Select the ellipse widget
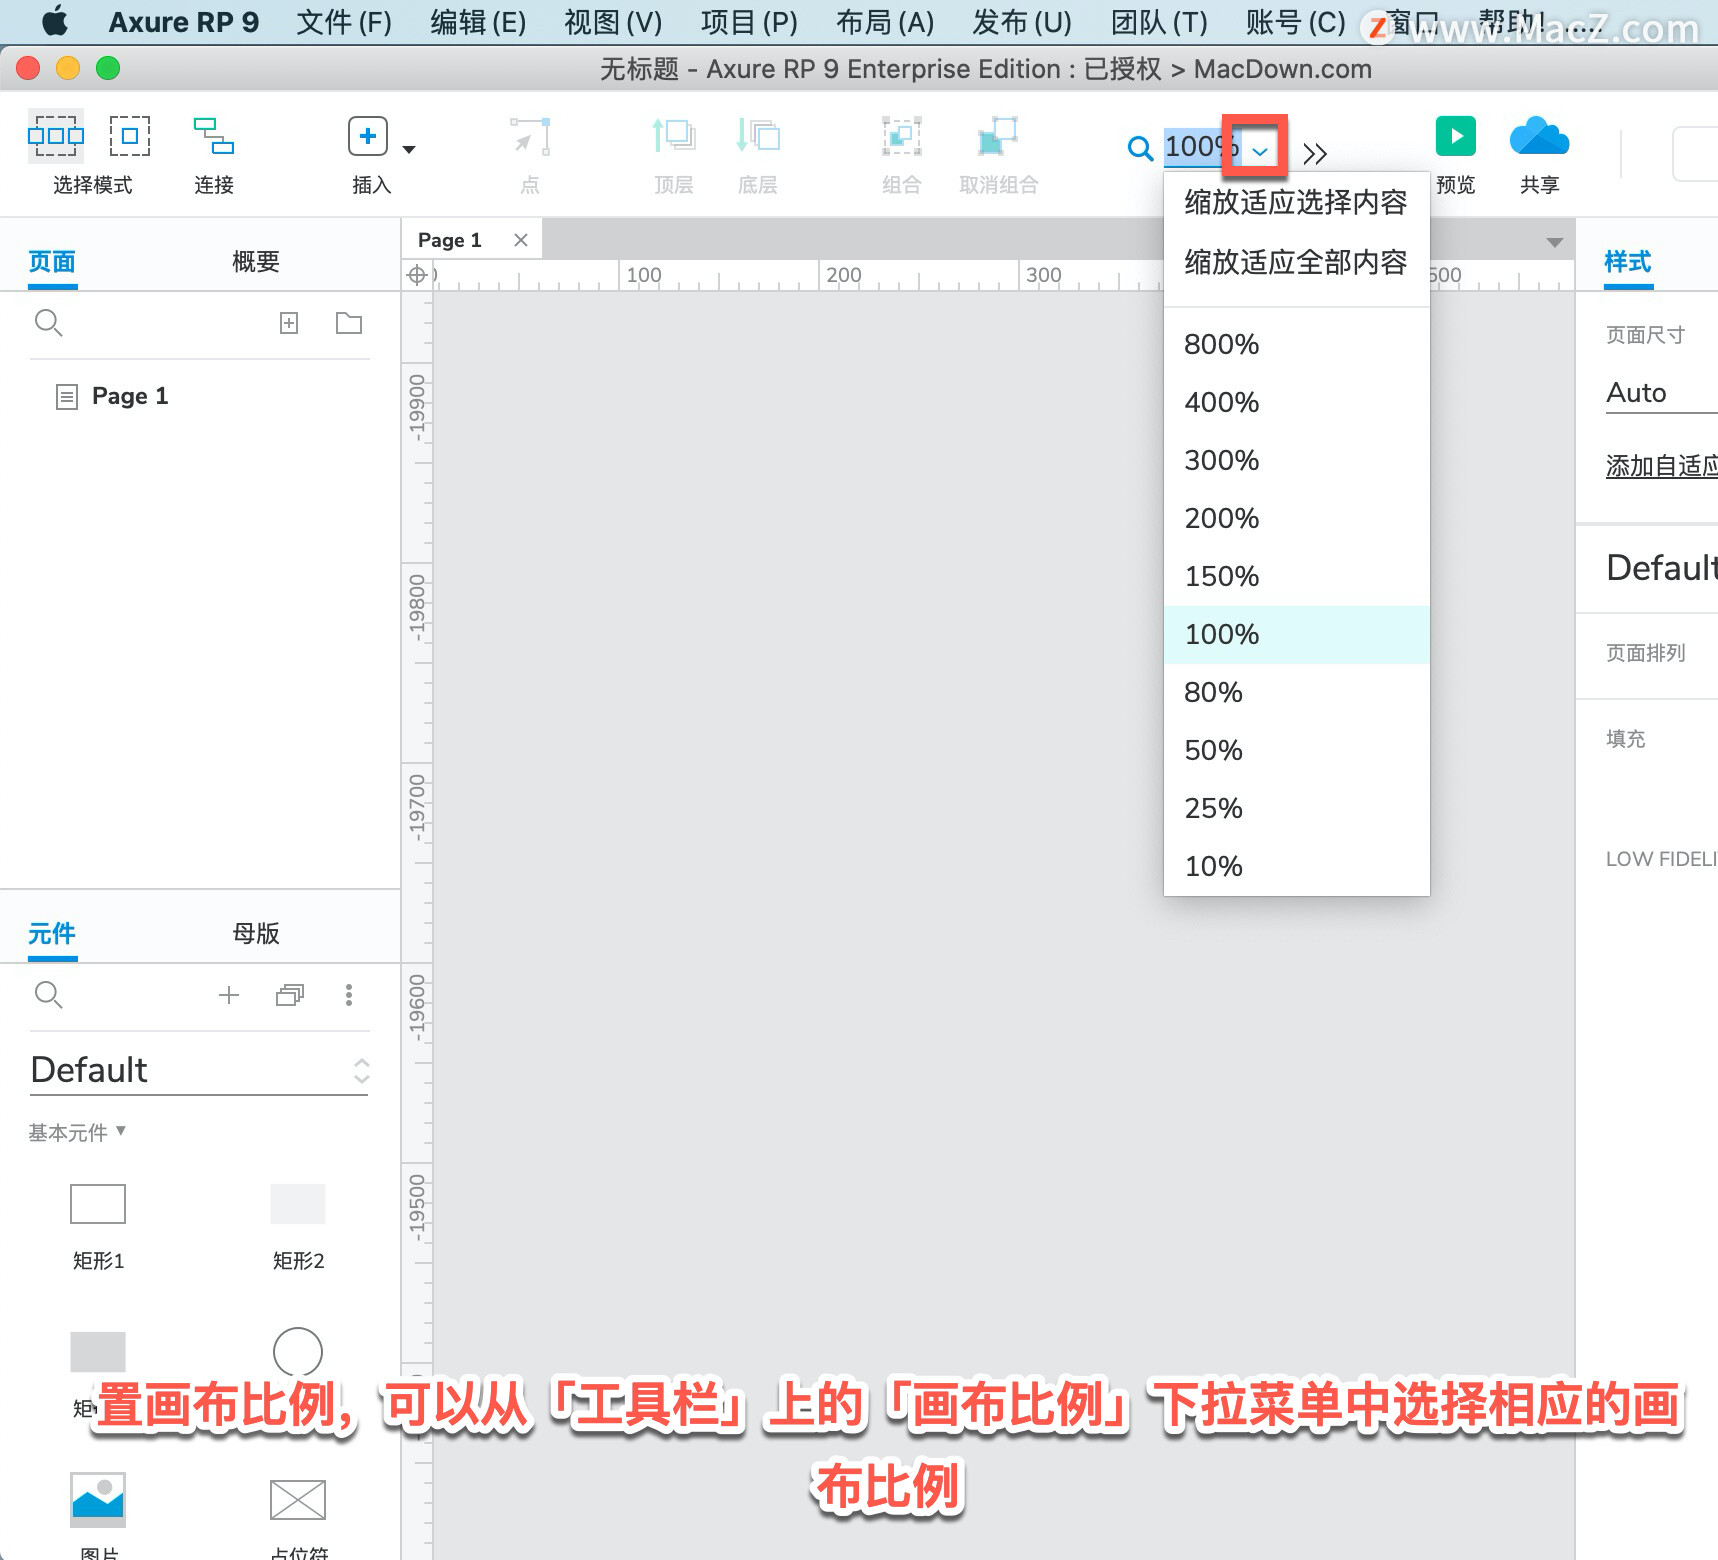Image resolution: width=1718 pixels, height=1560 pixels. click(x=298, y=1352)
